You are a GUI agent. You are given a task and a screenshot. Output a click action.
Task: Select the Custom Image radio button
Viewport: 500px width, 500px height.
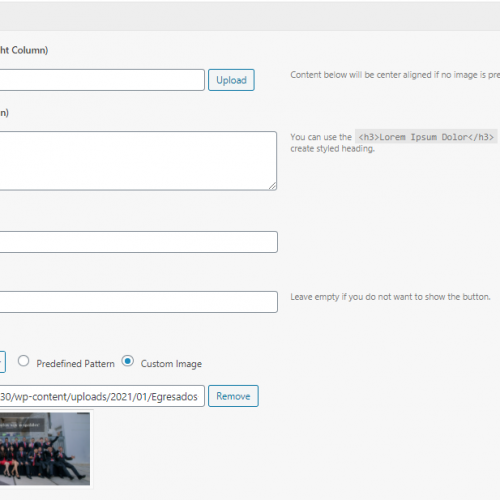point(128,361)
